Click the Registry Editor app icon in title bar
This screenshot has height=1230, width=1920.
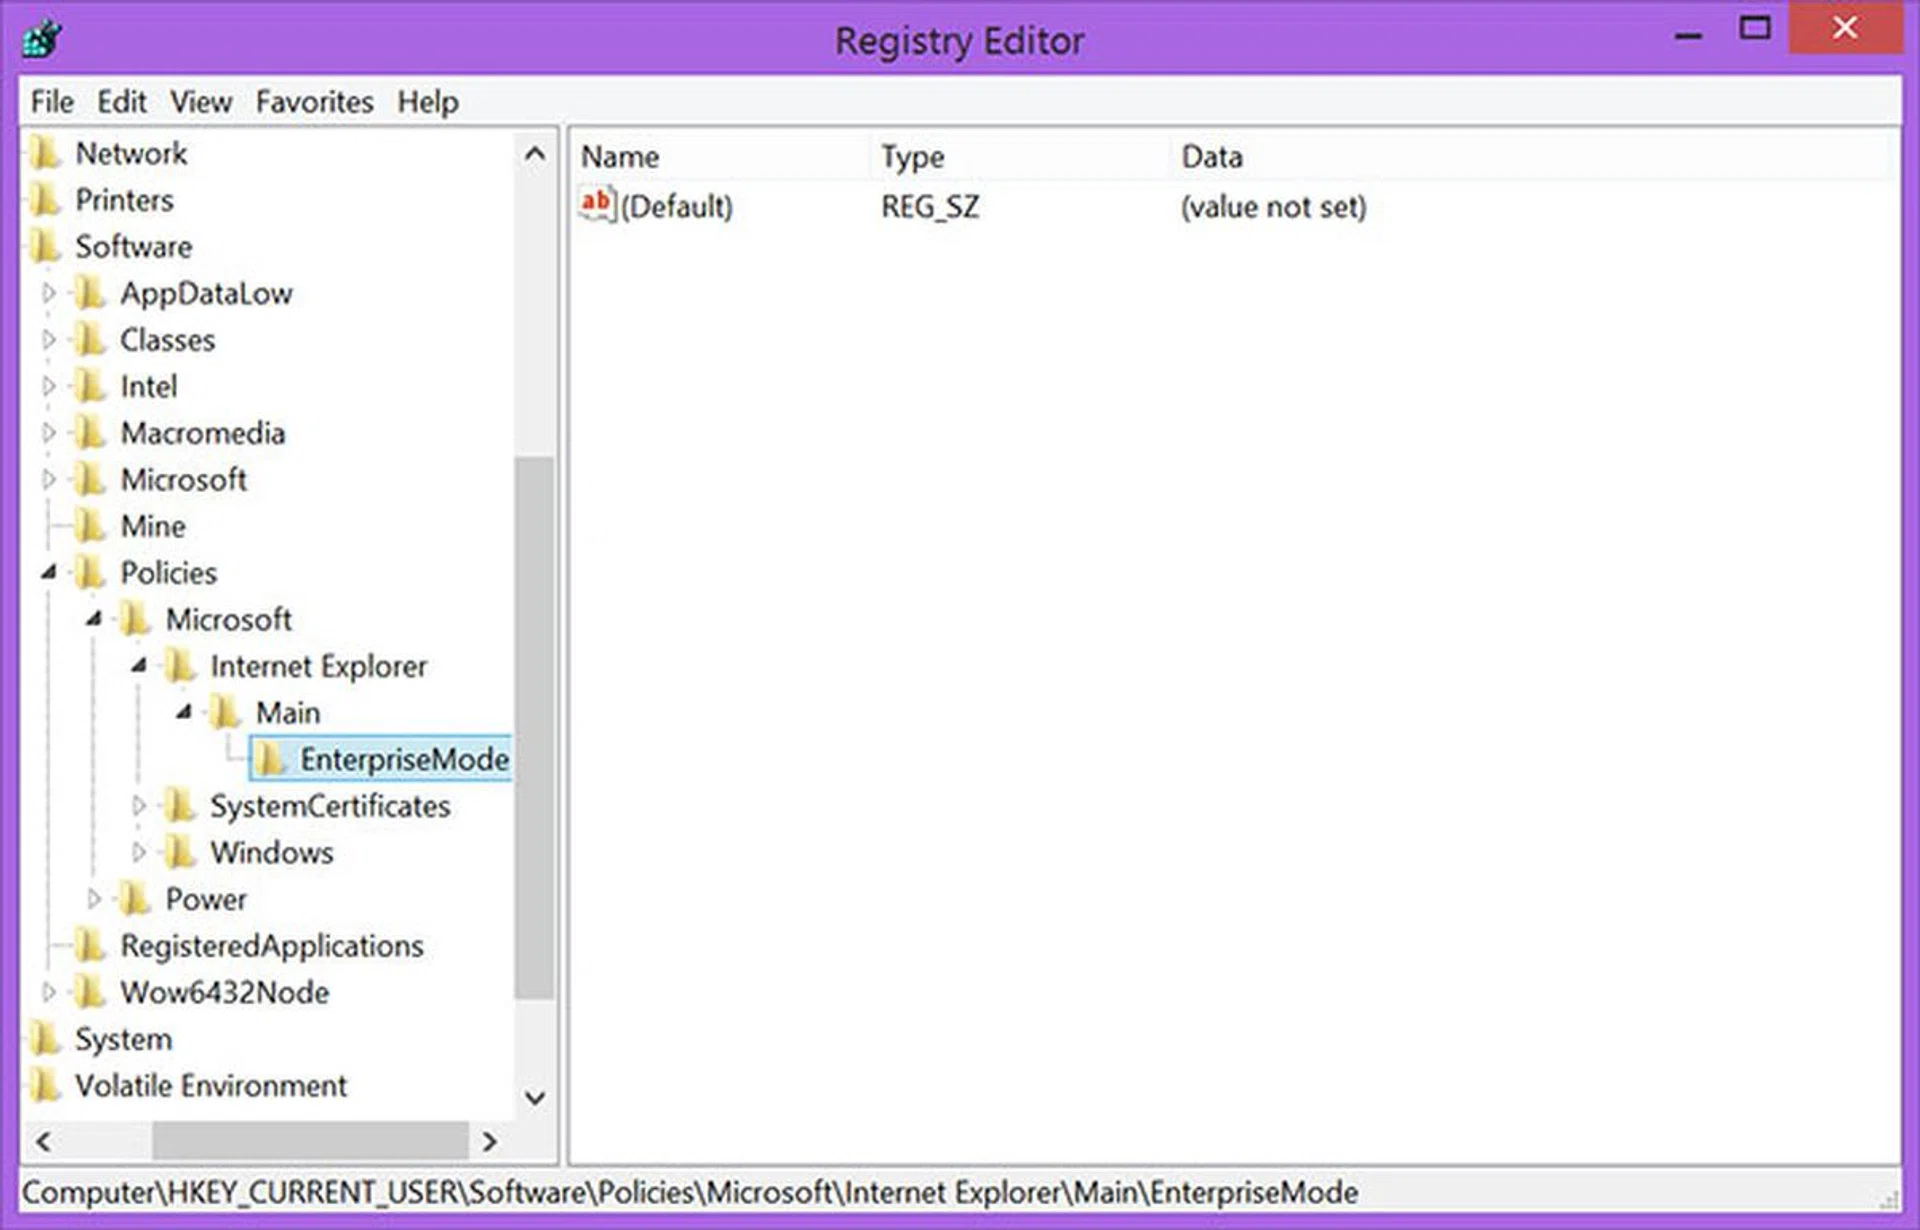(42, 40)
